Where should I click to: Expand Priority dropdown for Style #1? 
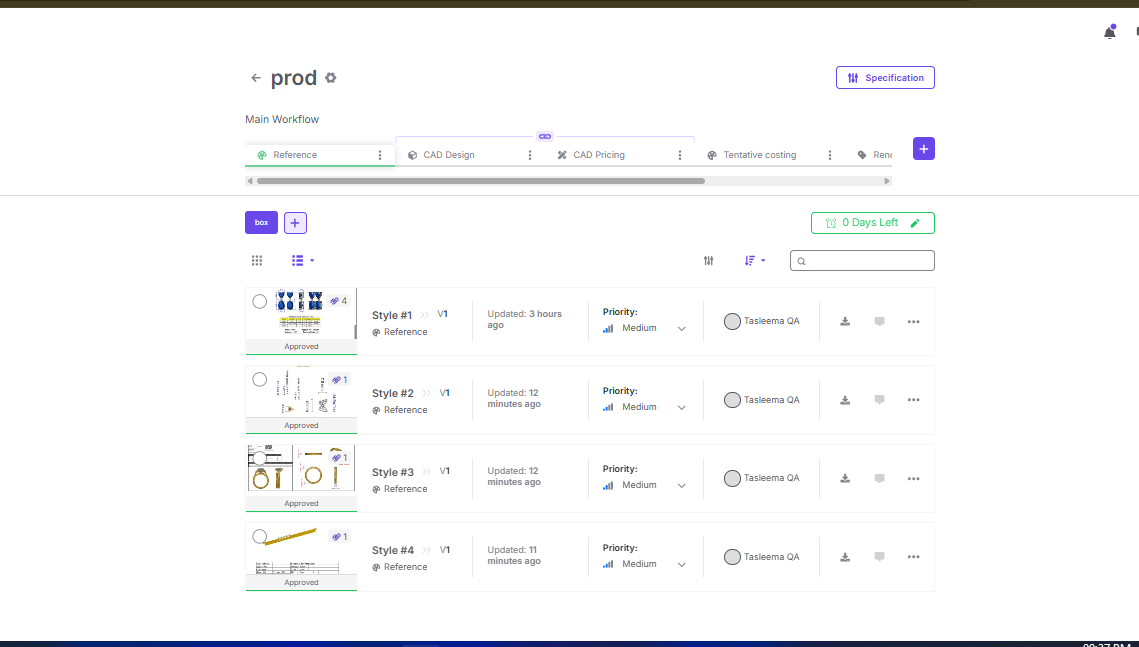[682, 328]
